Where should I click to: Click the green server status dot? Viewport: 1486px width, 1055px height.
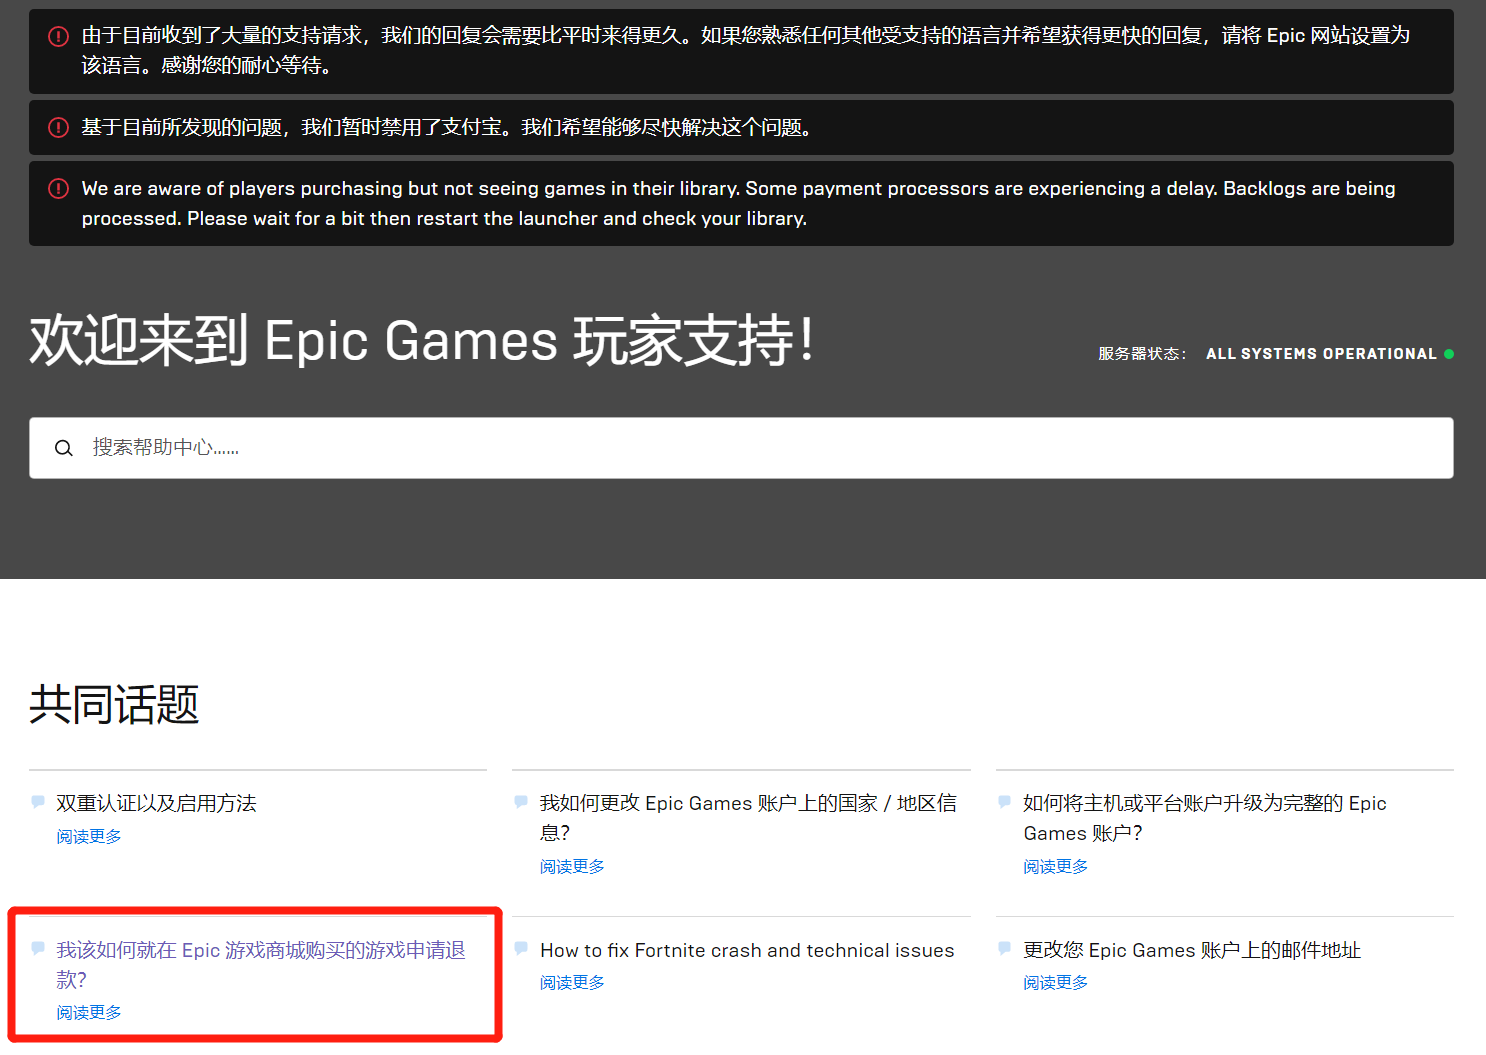tap(1449, 354)
